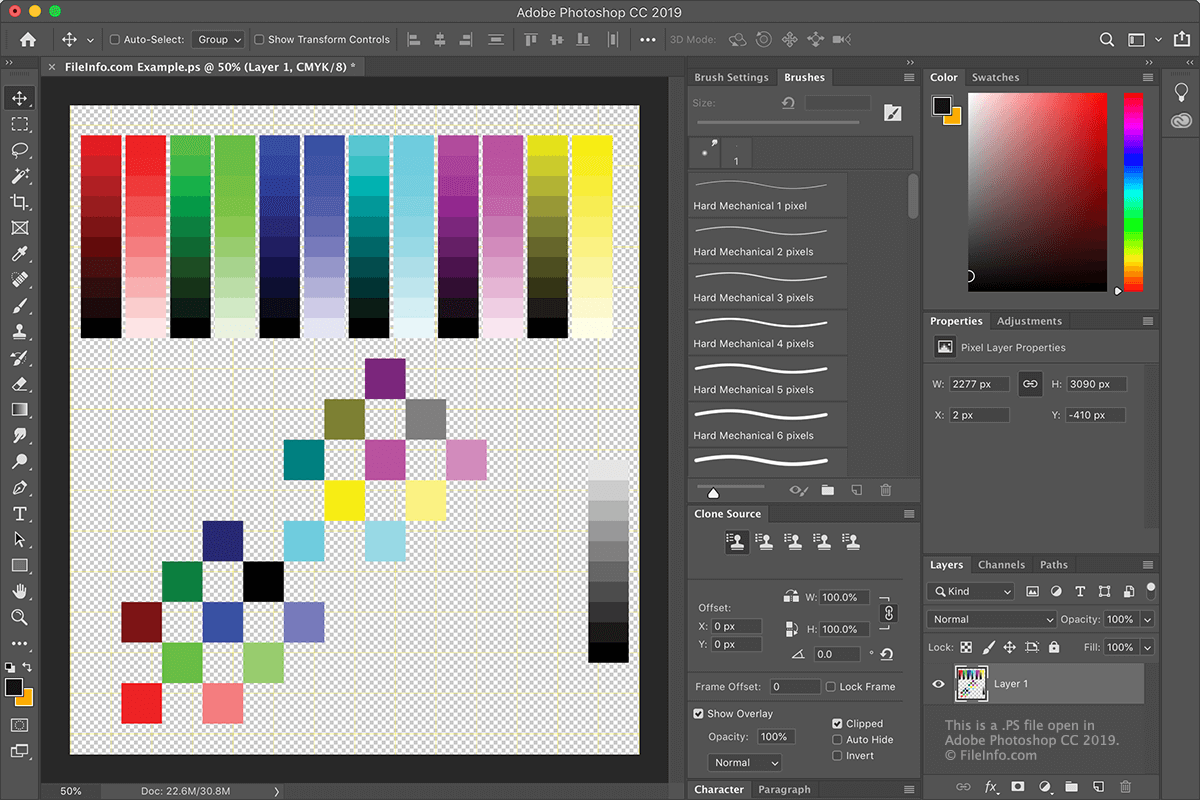Open the Auto-Select Group dropdown
Image resolution: width=1200 pixels, height=800 pixels.
point(219,40)
